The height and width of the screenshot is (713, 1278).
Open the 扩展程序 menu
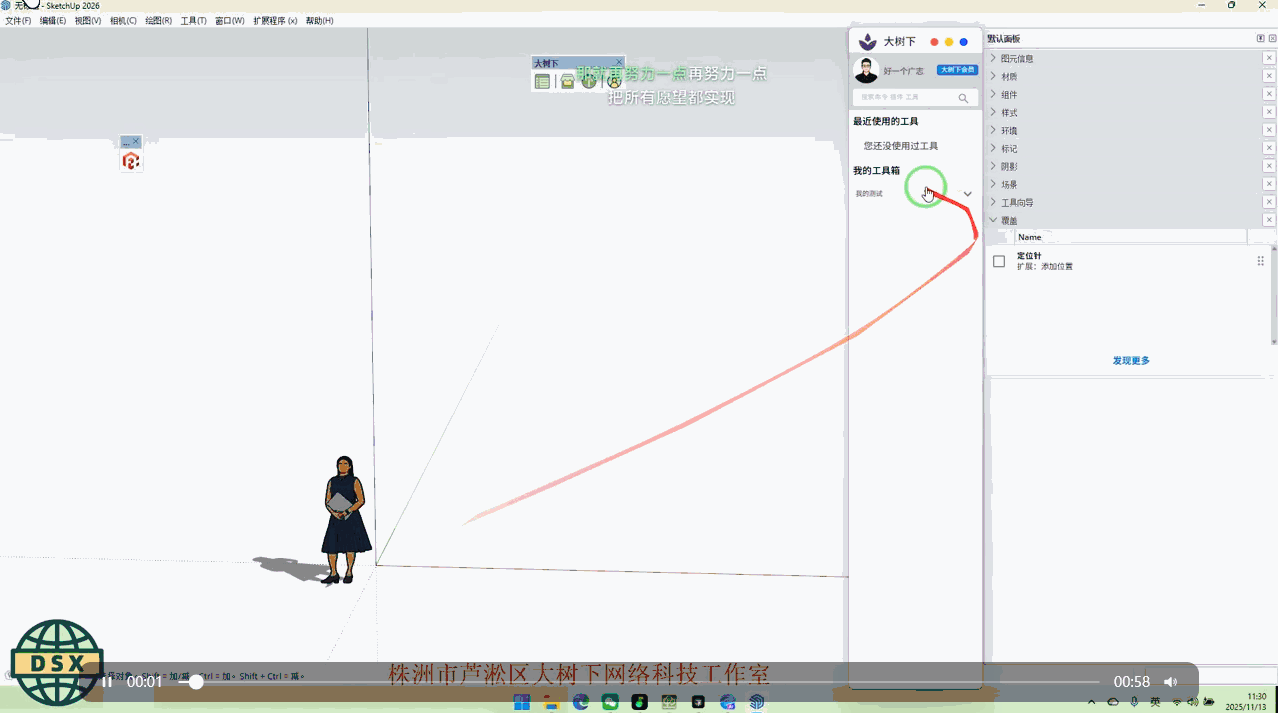tap(274, 20)
